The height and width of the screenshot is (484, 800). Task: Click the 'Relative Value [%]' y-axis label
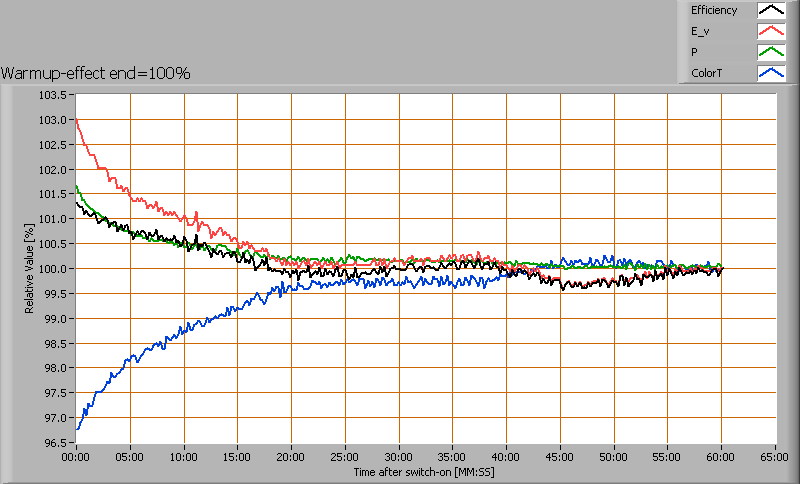[31, 269]
